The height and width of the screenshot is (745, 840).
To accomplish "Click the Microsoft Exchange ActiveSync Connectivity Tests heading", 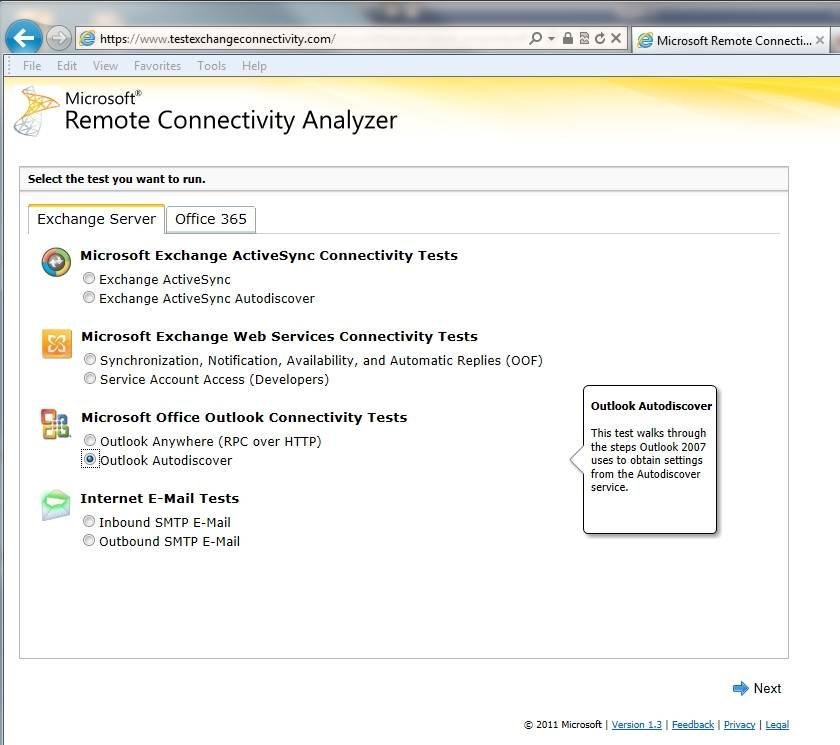I will click(269, 255).
